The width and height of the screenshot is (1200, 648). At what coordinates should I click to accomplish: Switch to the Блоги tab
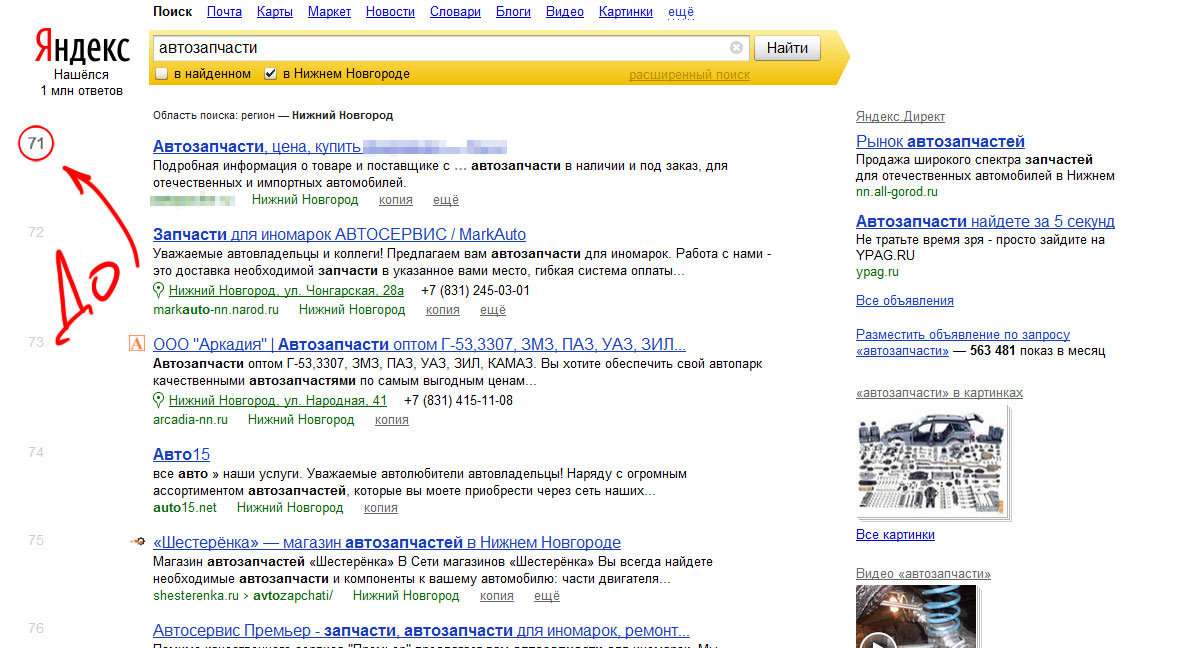513,12
